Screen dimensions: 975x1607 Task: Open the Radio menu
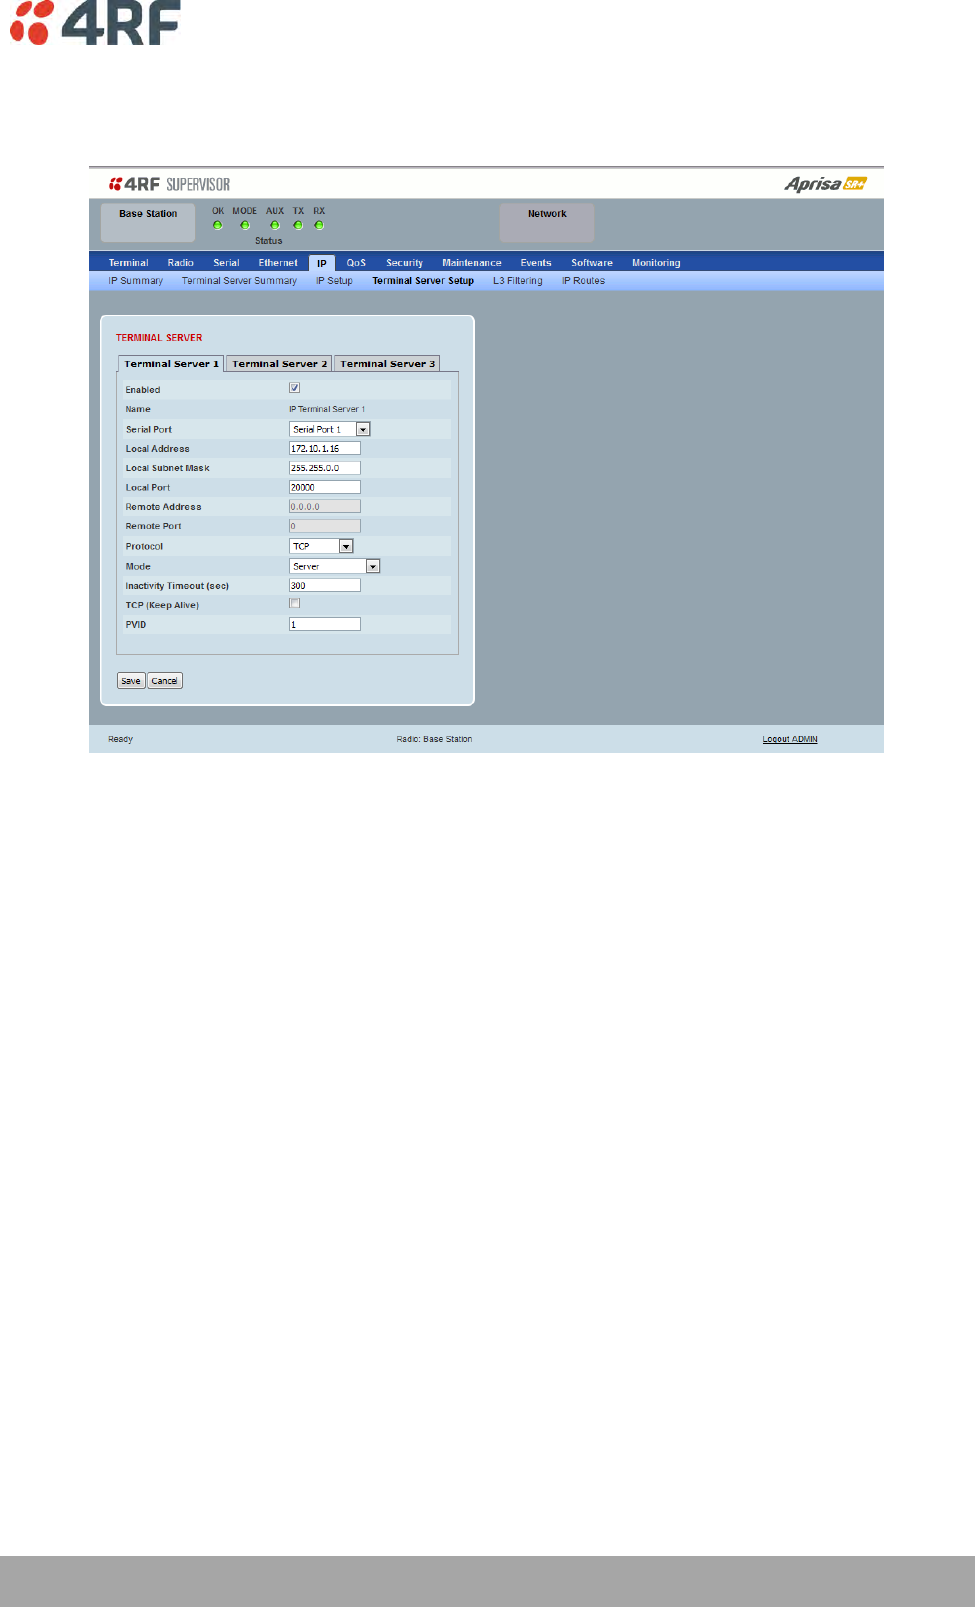pyautogui.click(x=181, y=263)
